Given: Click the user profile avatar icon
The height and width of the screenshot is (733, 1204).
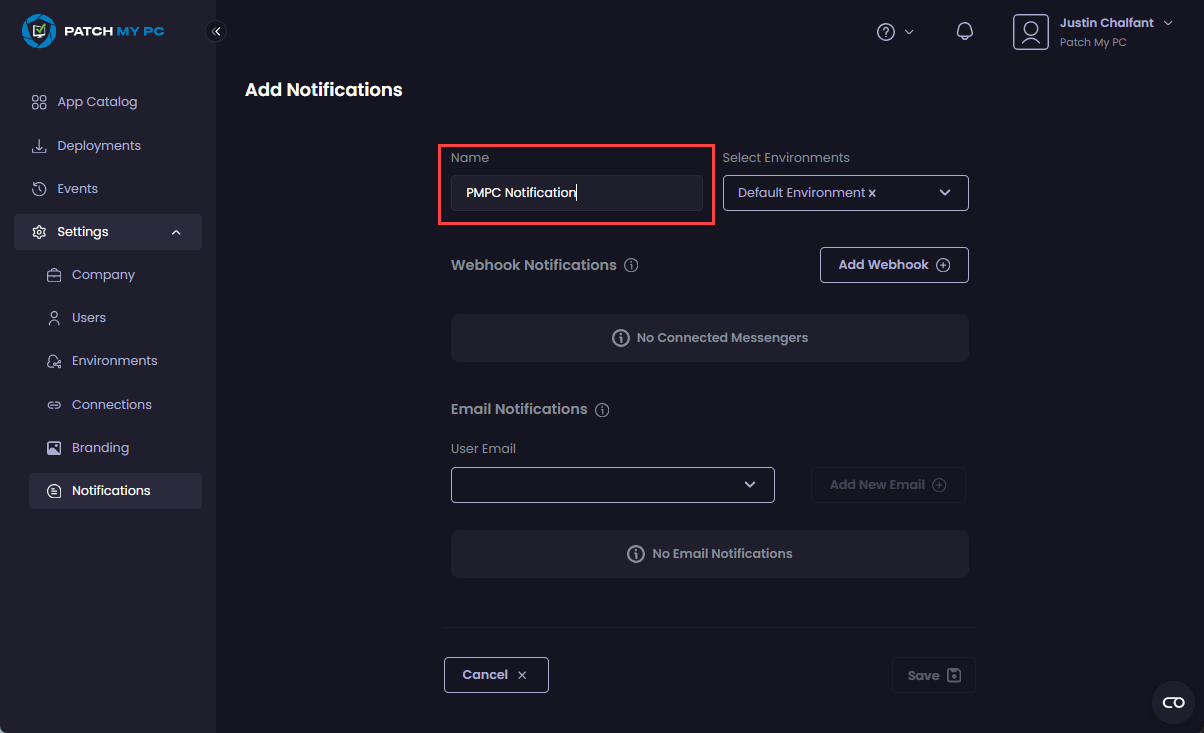Looking at the screenshot, I should [x=1030, y=32].
